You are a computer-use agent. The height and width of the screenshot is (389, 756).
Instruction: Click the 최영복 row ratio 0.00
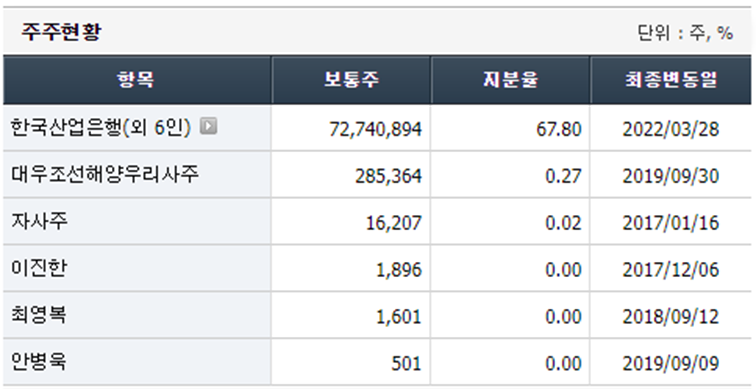(563, 317)
